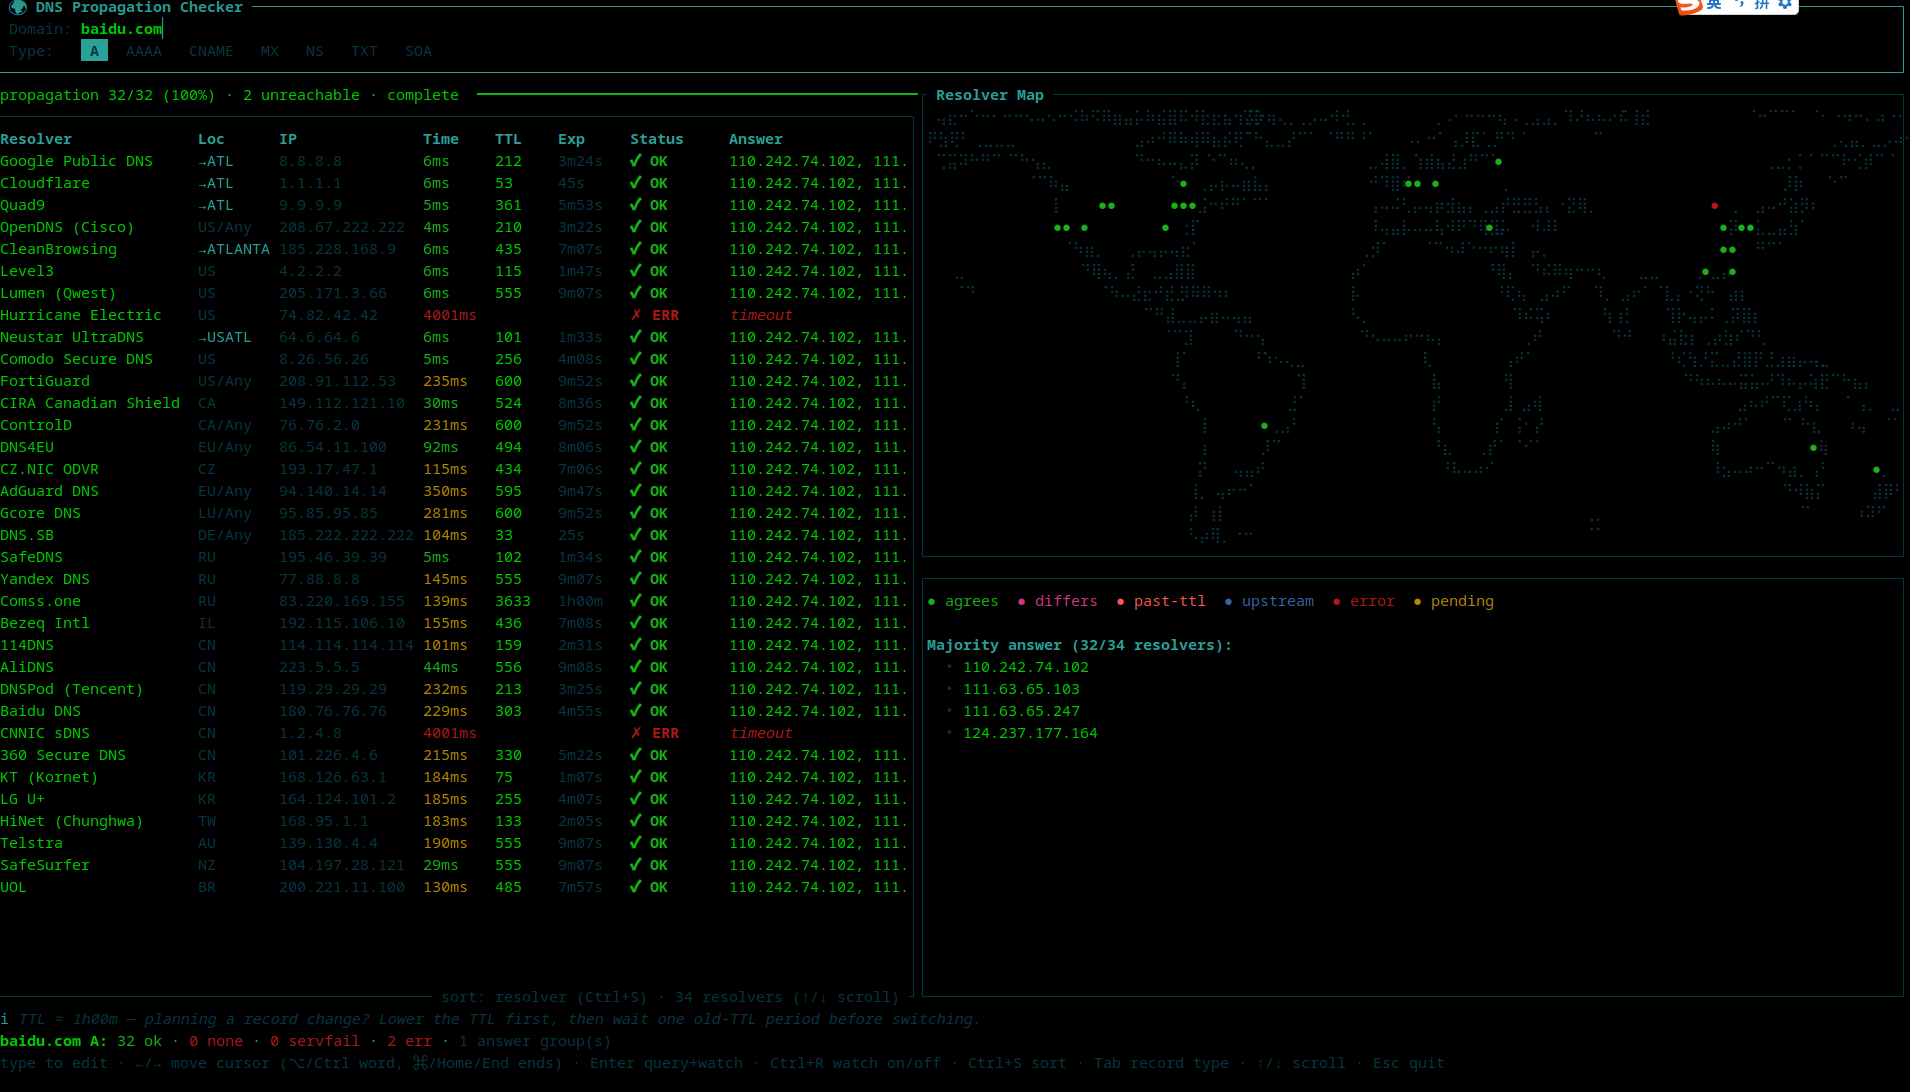Click the OK checkmark for Quad9 row
1910x1092 pixels.
pyautogui.click(x=636, y=205)
